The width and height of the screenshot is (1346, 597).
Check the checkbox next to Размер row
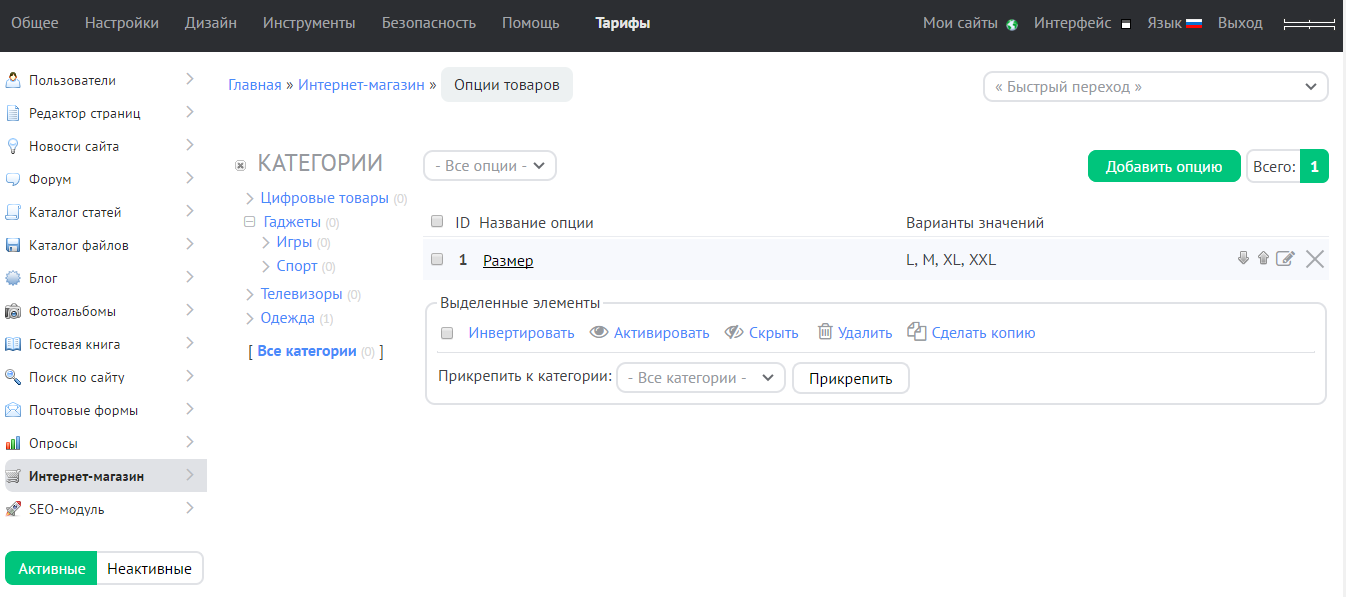pos(436,258)
